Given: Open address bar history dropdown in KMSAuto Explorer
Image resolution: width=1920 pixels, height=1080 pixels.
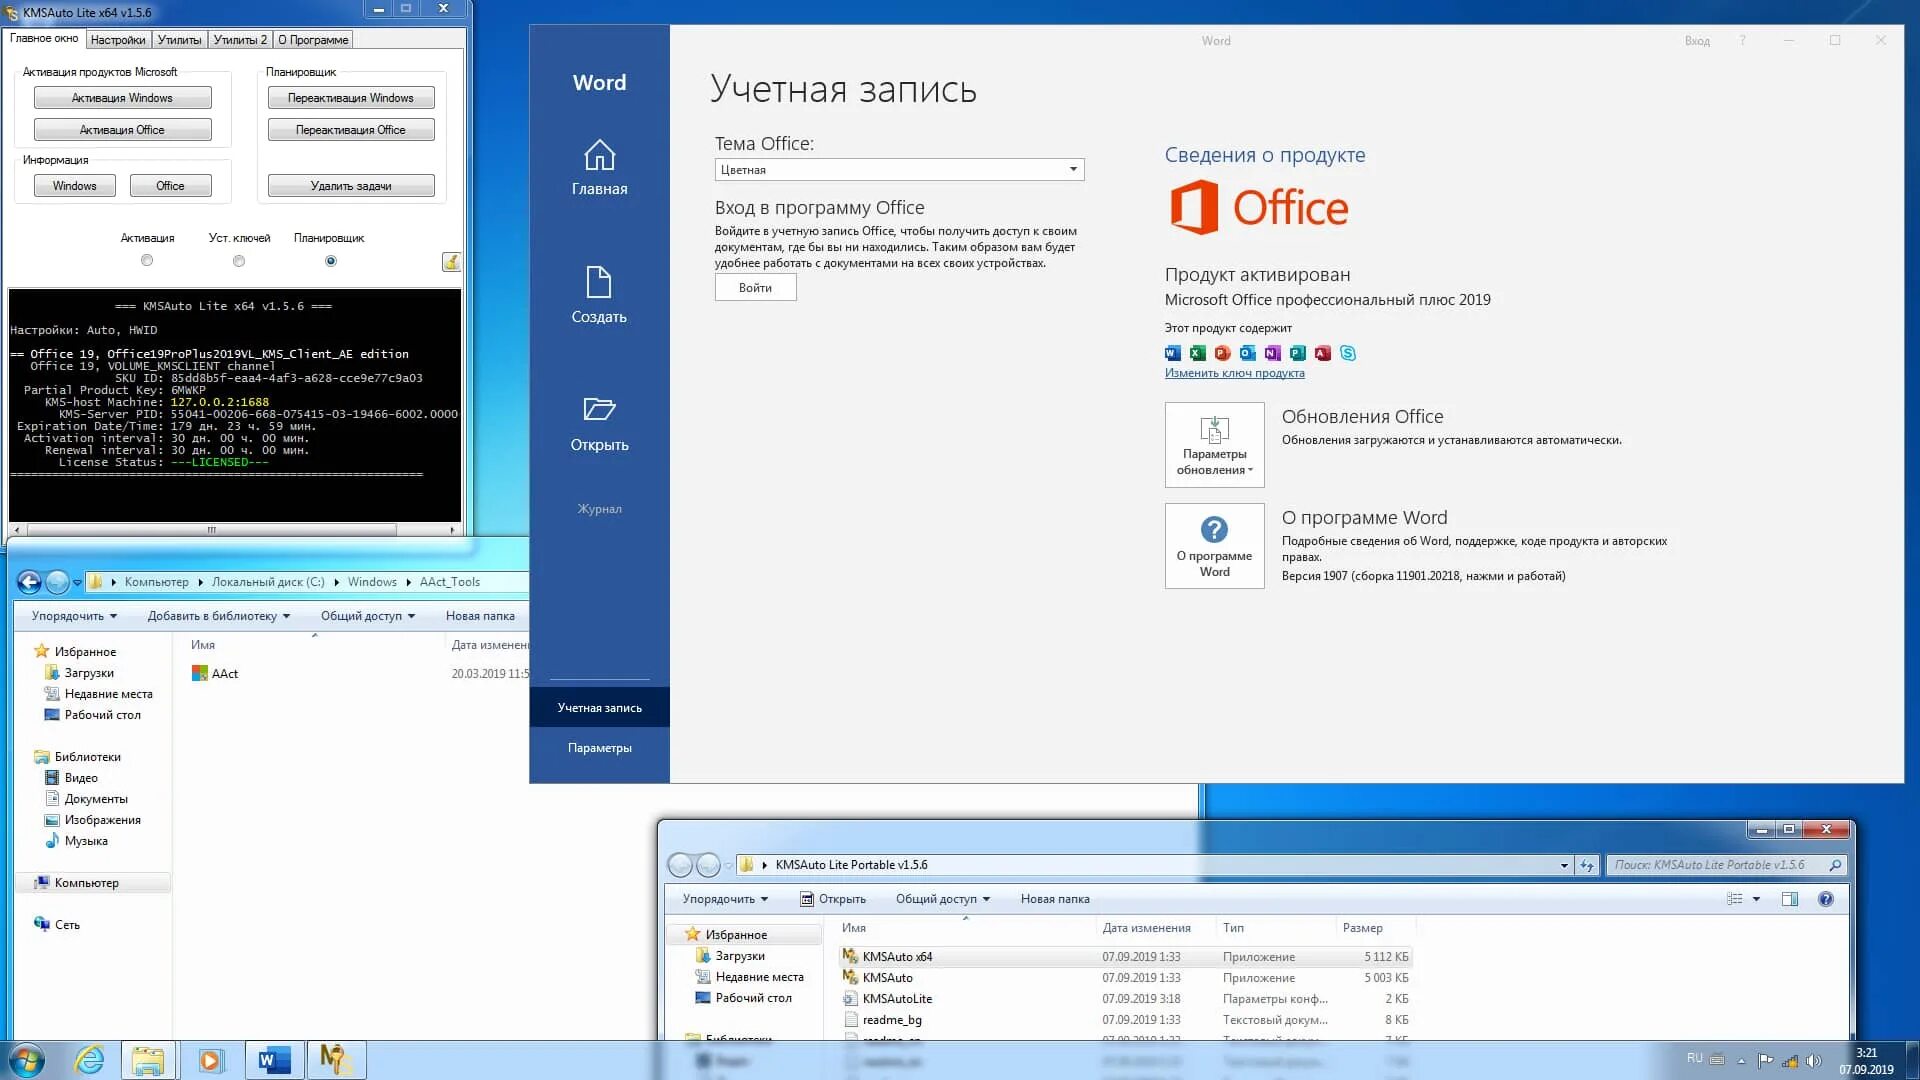Looking at the screenshot, I should click(x=1564, y=865).
